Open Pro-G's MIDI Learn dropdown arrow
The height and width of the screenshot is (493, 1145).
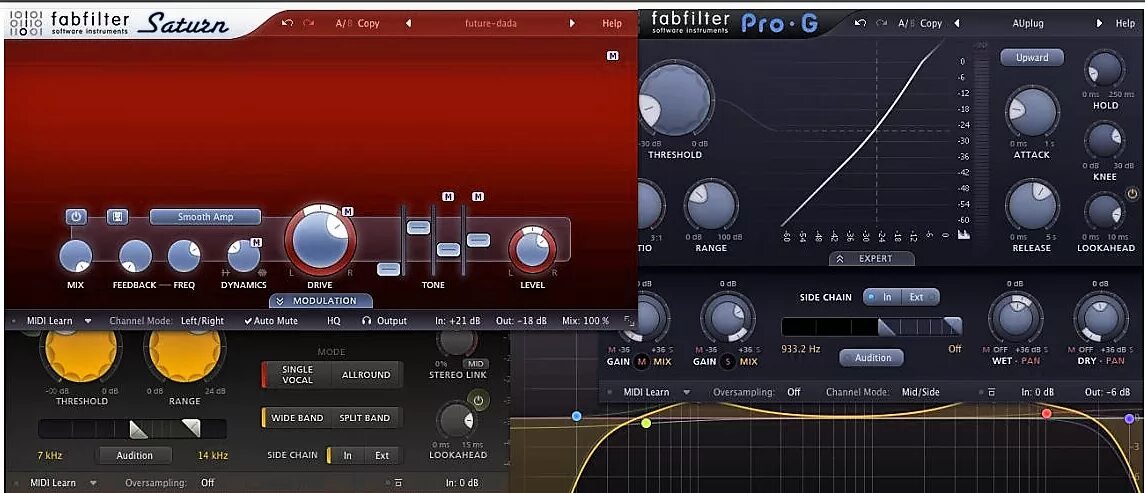686,392
